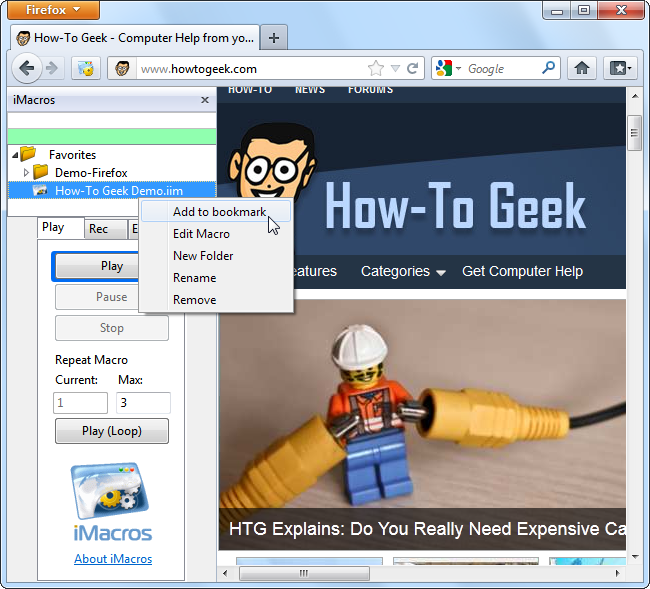Click the Stop button

(112, 328)
